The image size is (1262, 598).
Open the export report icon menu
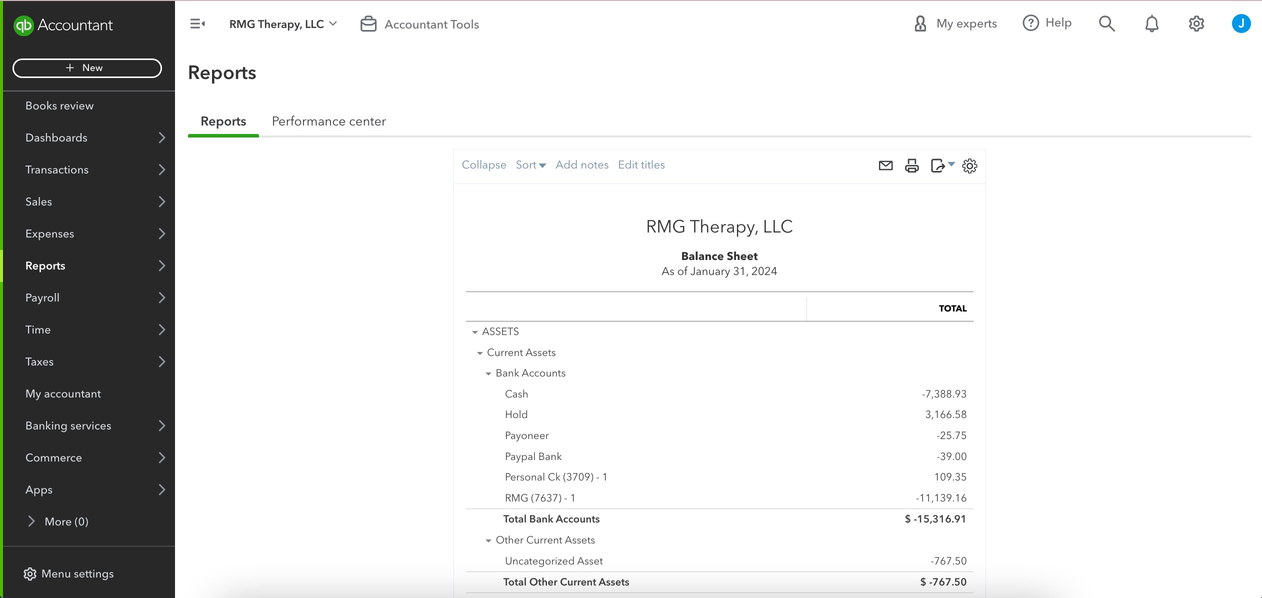tap(942, 166)
